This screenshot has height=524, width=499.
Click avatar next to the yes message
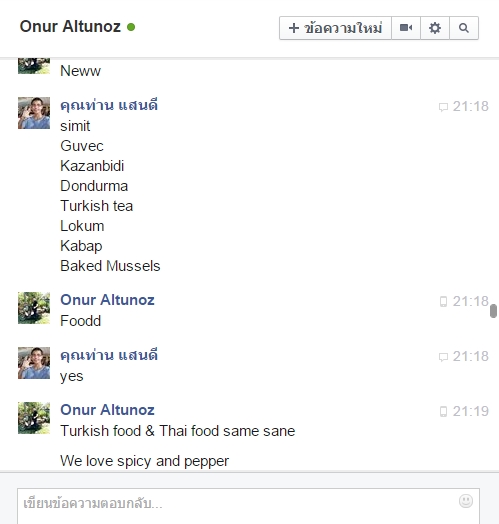pyautogui.click(x=34, y=363)
